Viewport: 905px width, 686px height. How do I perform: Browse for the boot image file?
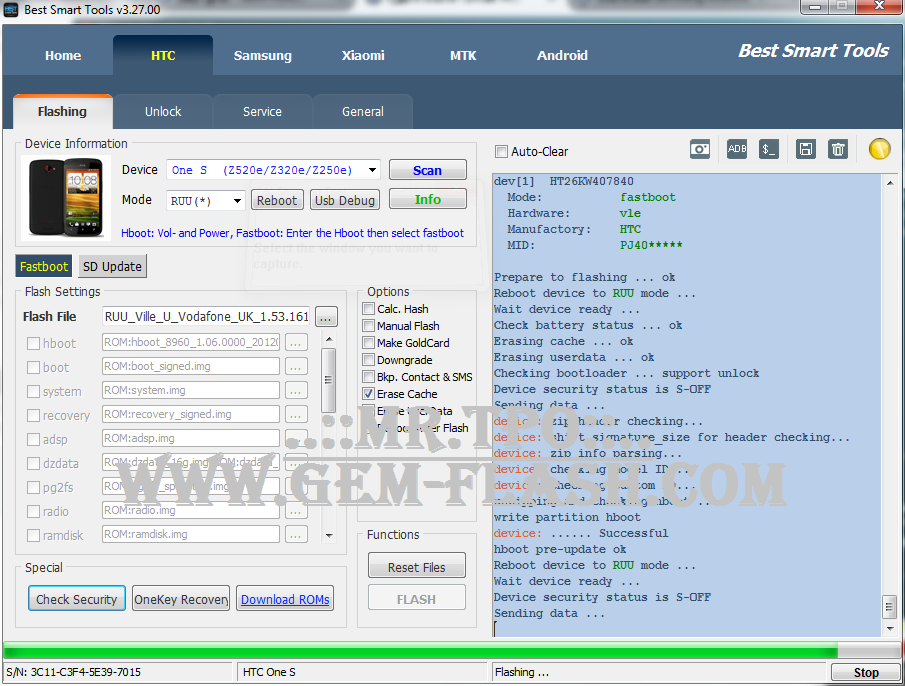click(295, 367)
